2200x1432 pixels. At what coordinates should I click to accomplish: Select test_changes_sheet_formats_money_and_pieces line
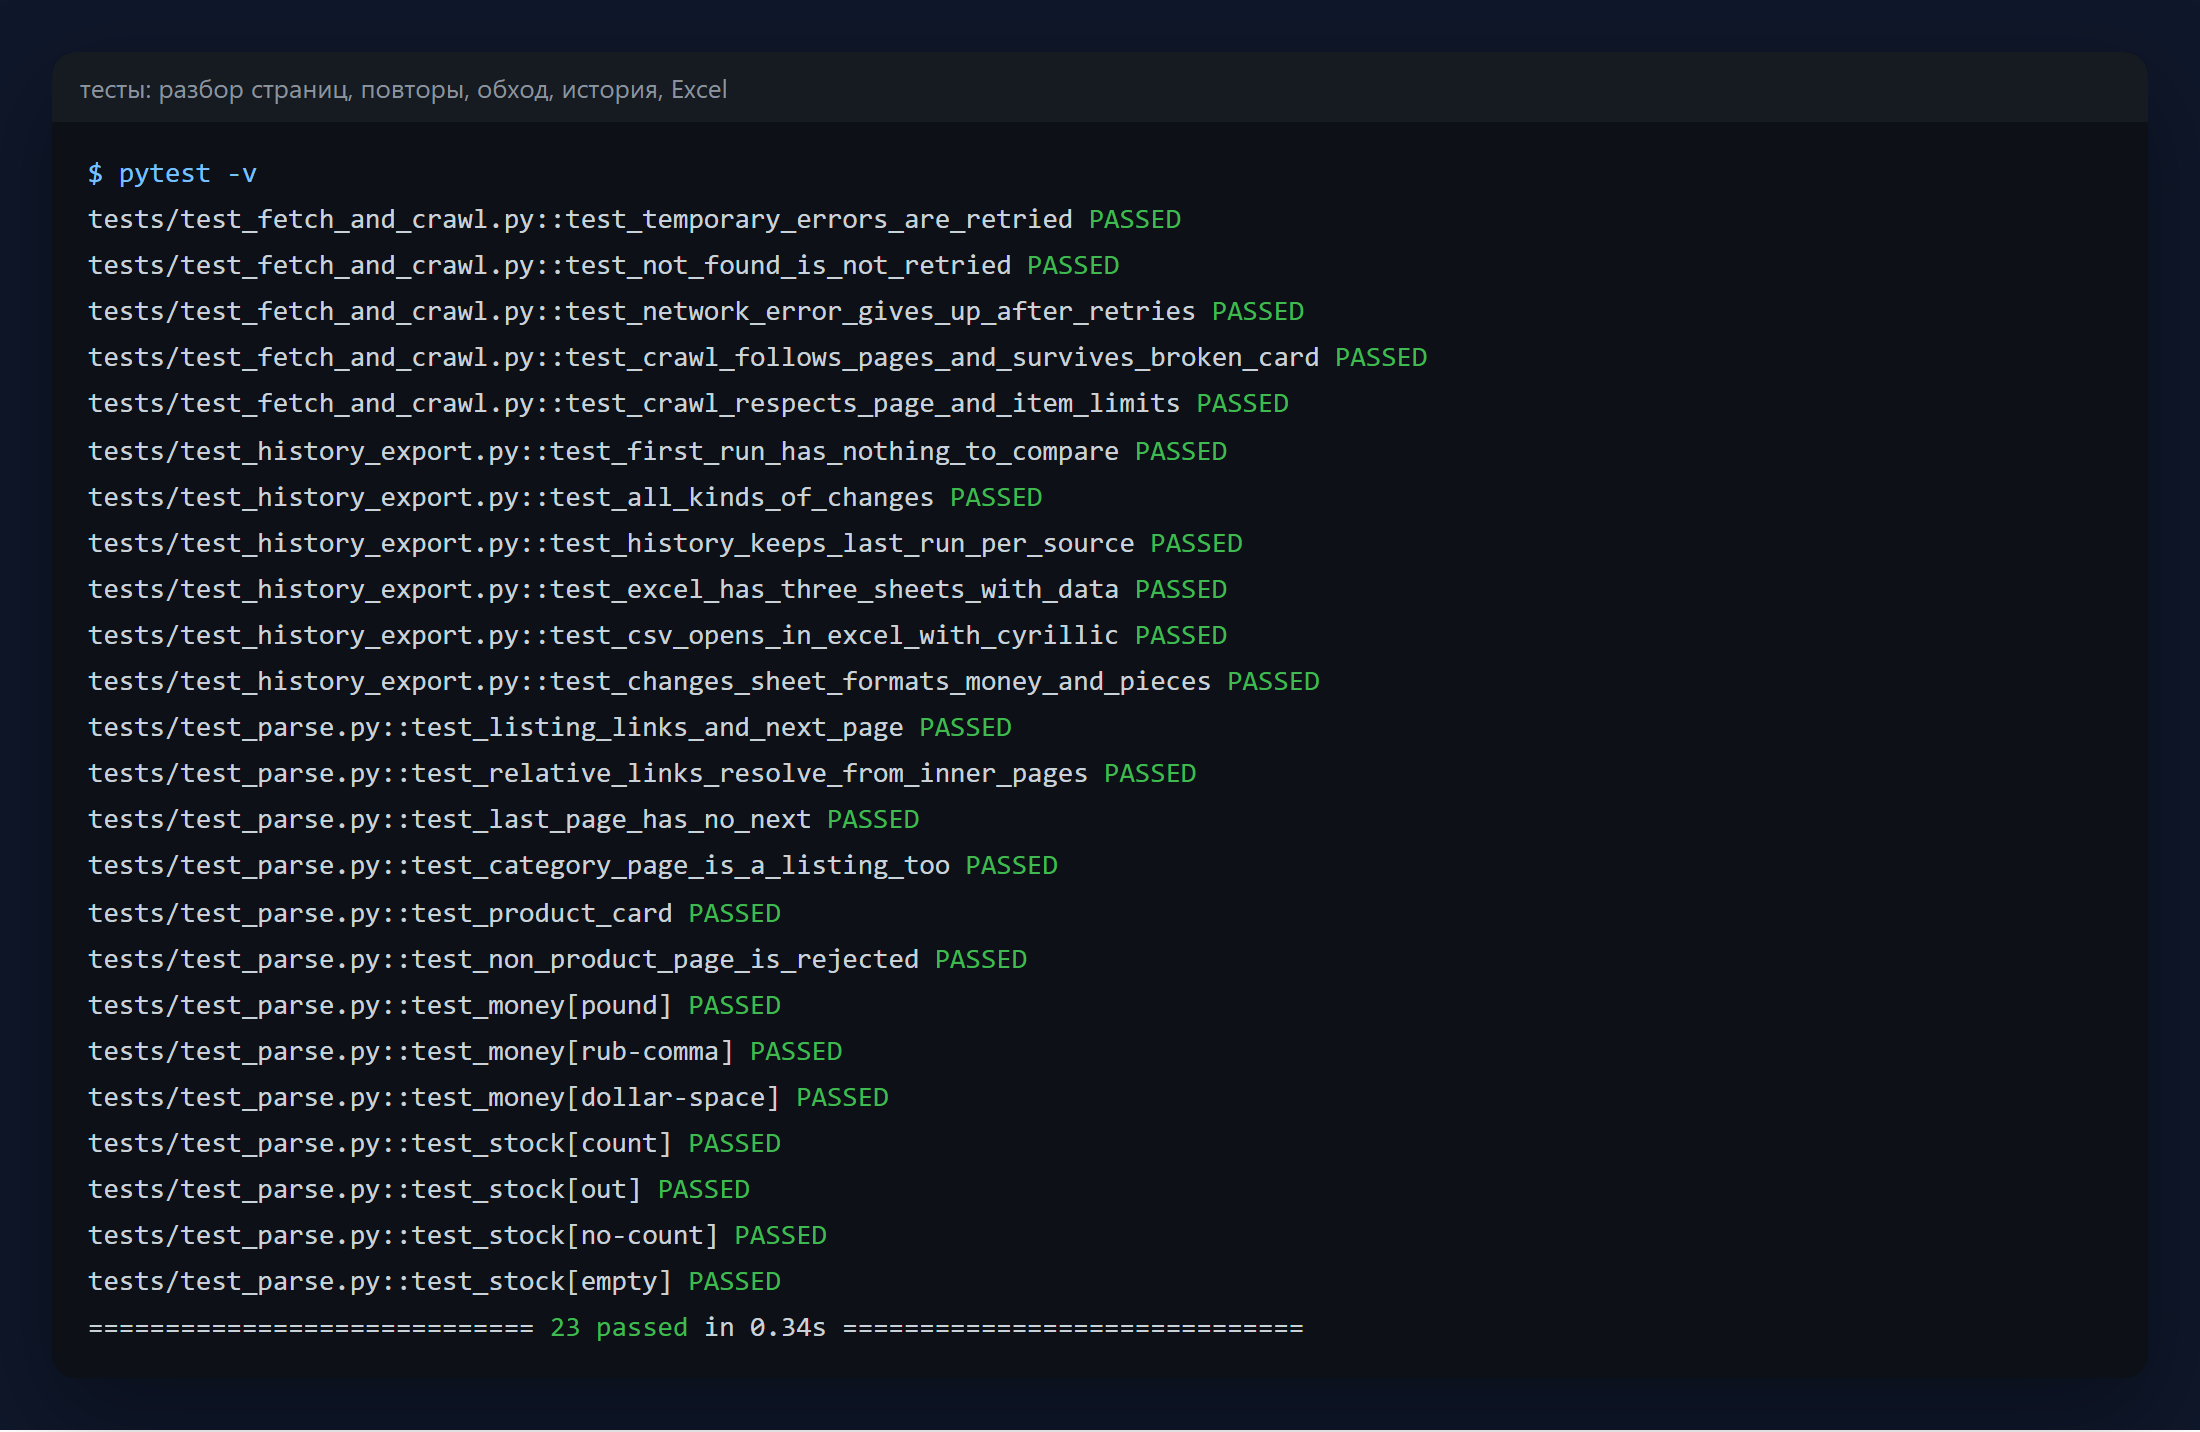point(704,682)
